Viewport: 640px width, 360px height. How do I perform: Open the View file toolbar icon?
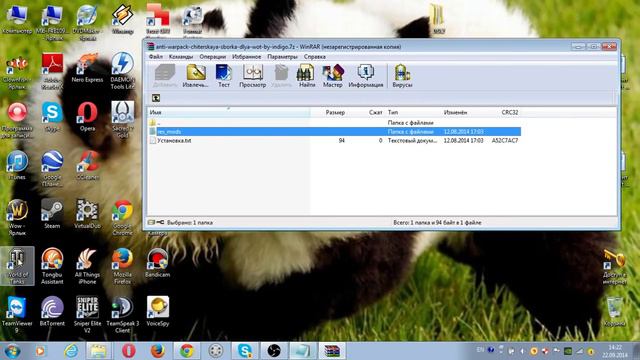253,76
